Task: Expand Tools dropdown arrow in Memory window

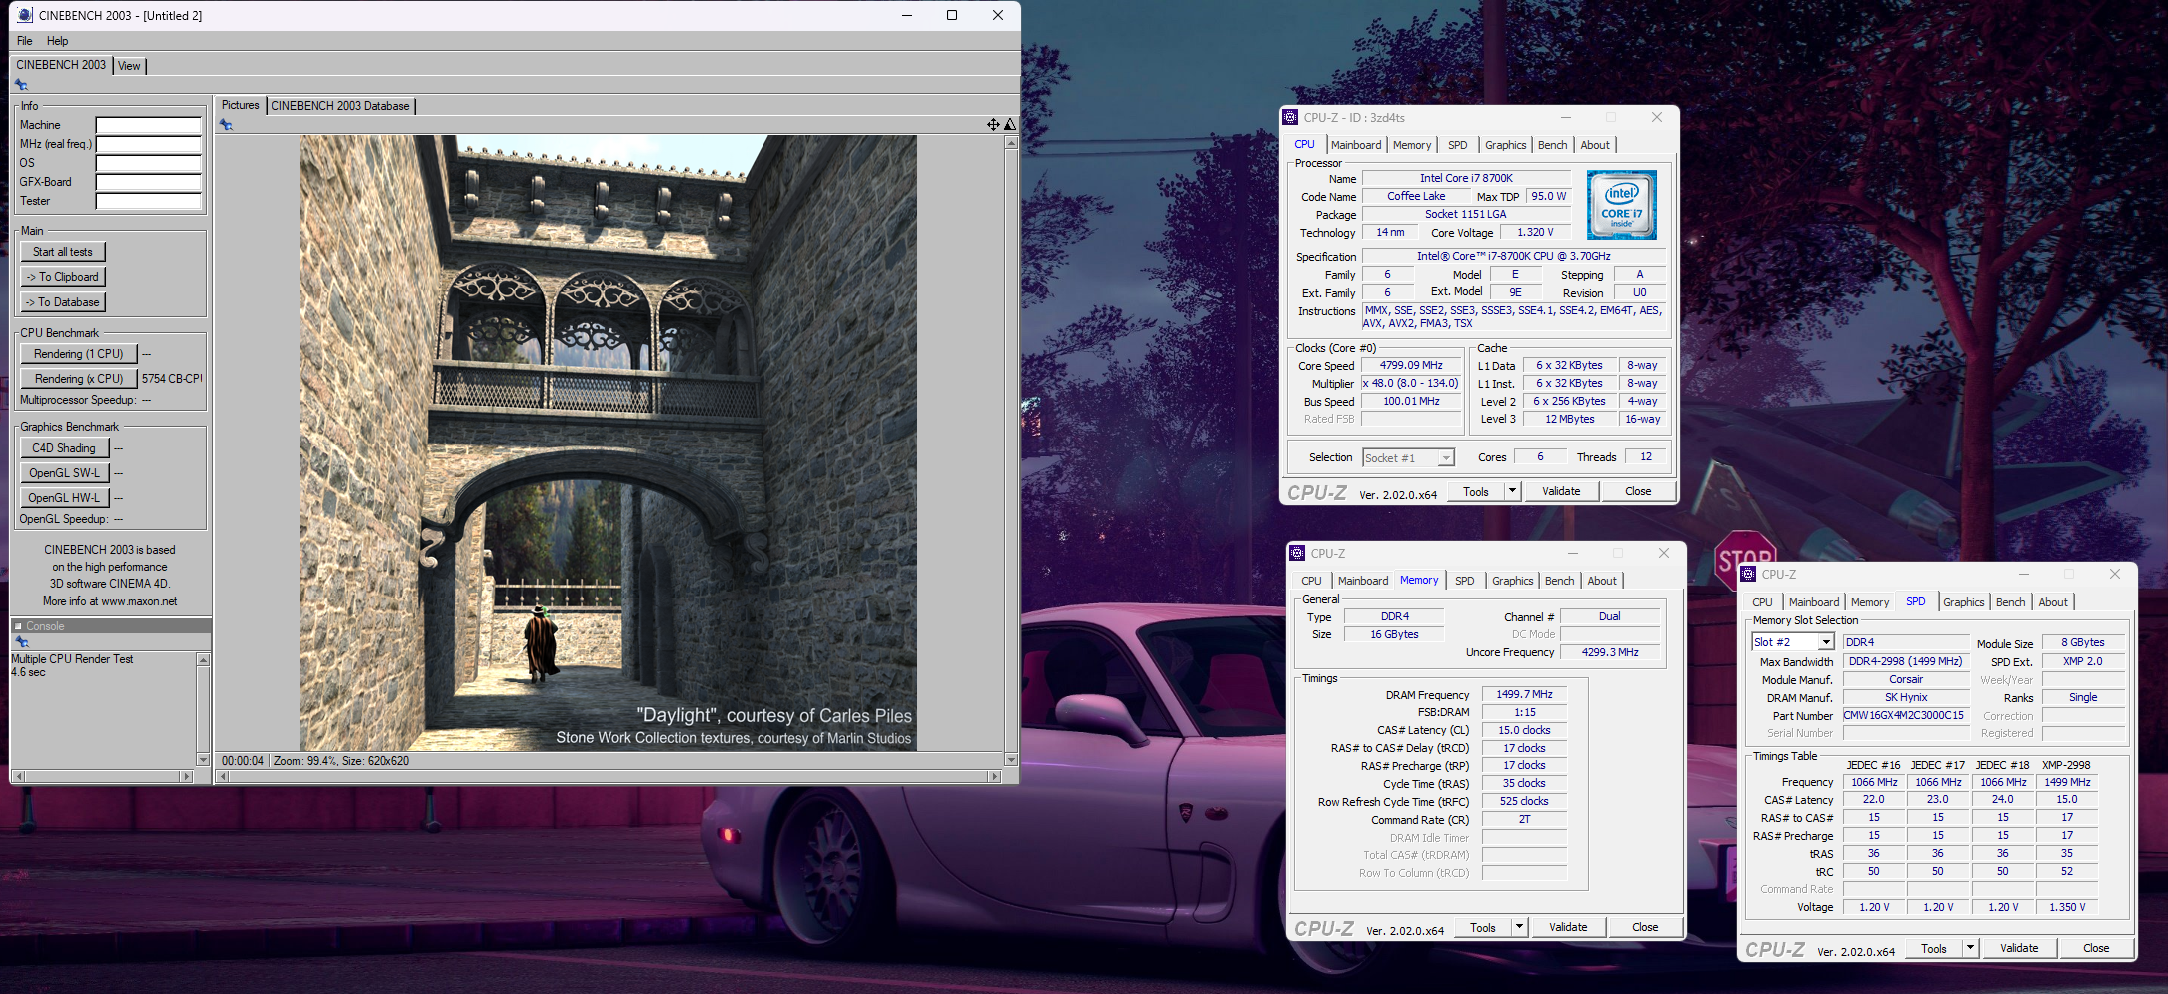Action: pos(1519,927)
